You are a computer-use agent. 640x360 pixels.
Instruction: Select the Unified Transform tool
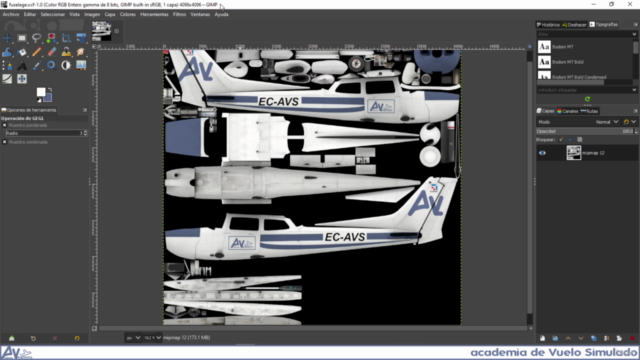tap(81, 38)
